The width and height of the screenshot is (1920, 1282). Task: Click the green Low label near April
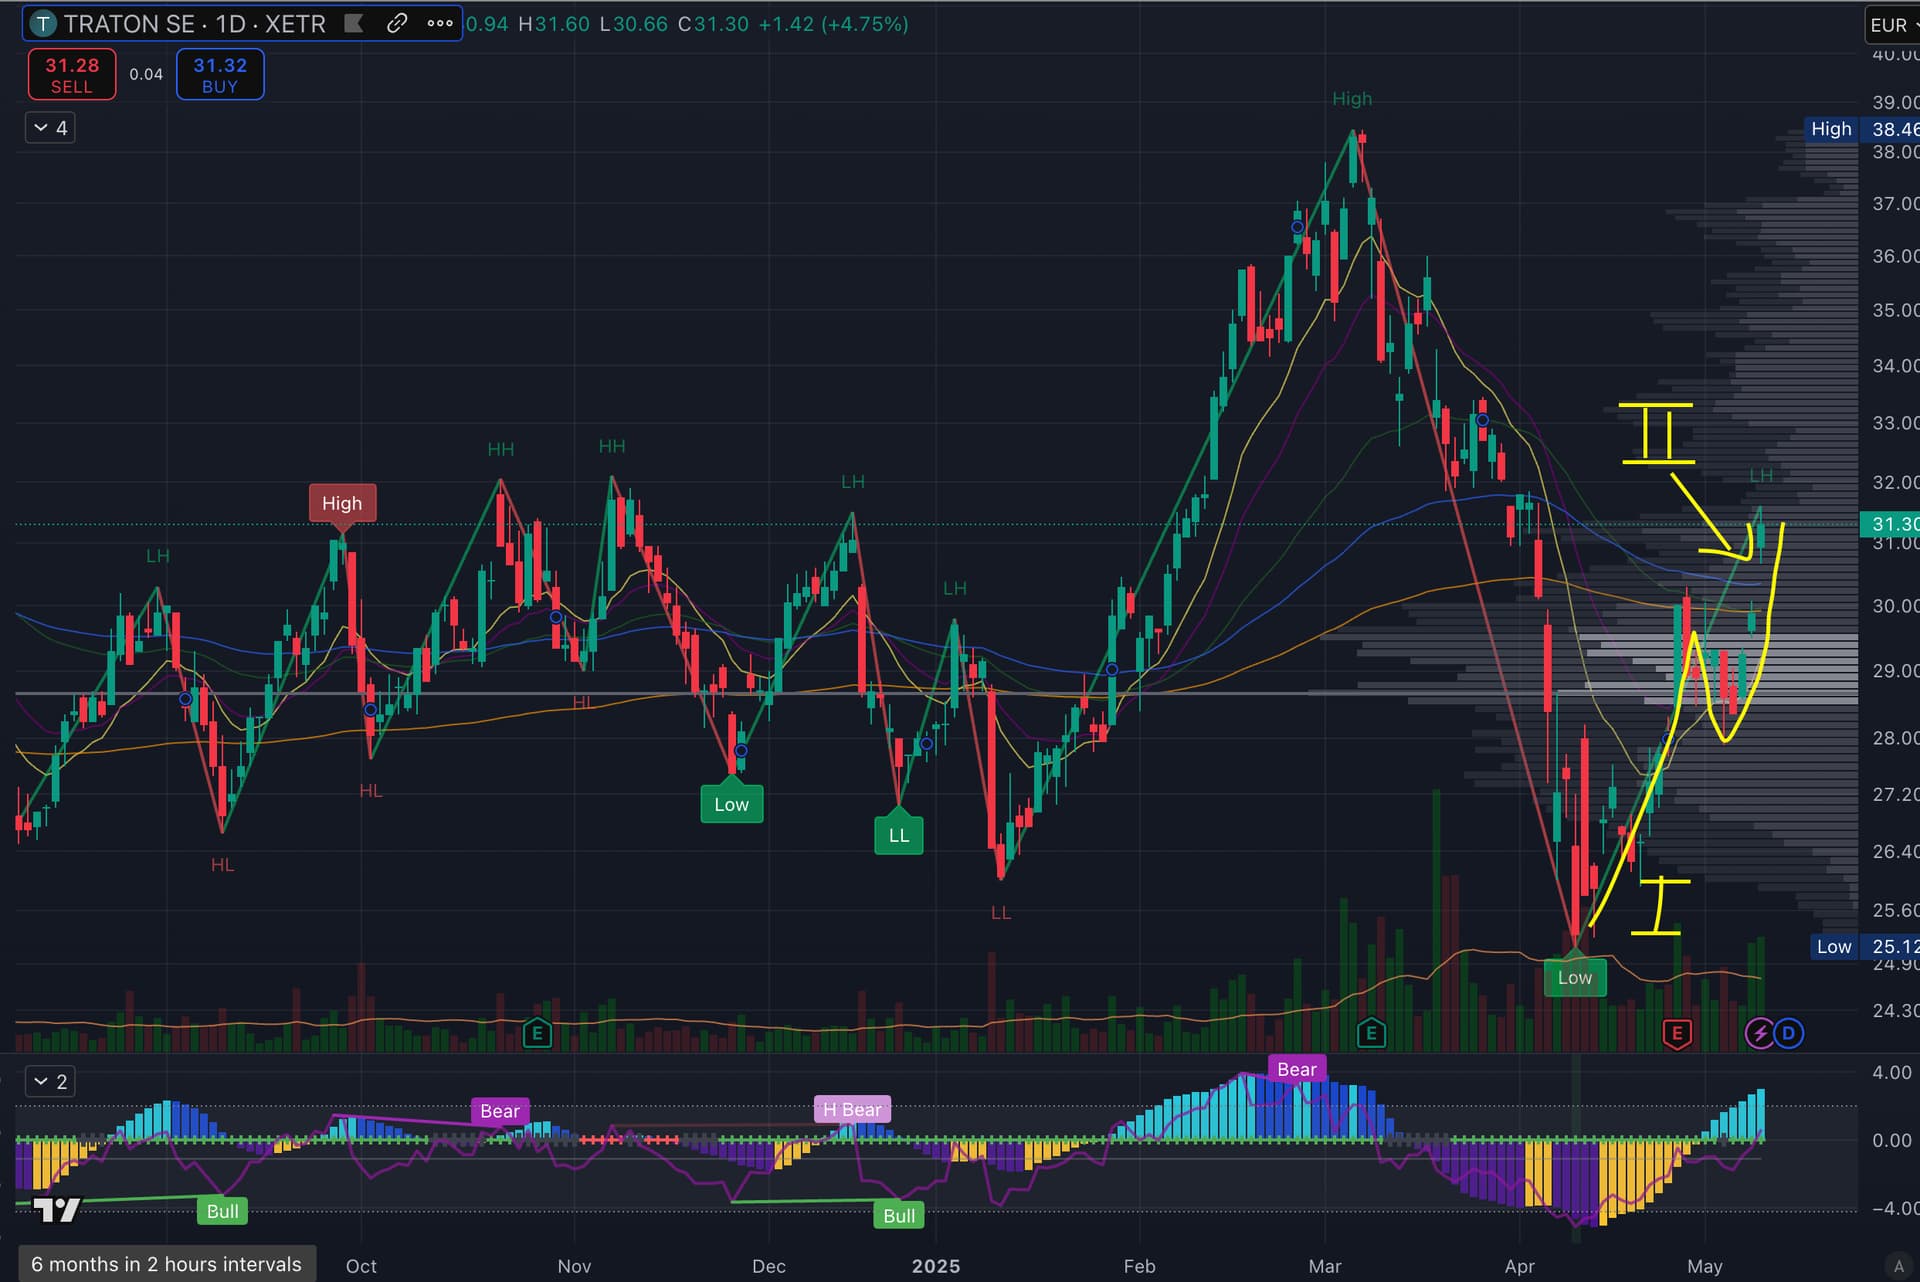pyautogui.click(x=1574, y=978)
